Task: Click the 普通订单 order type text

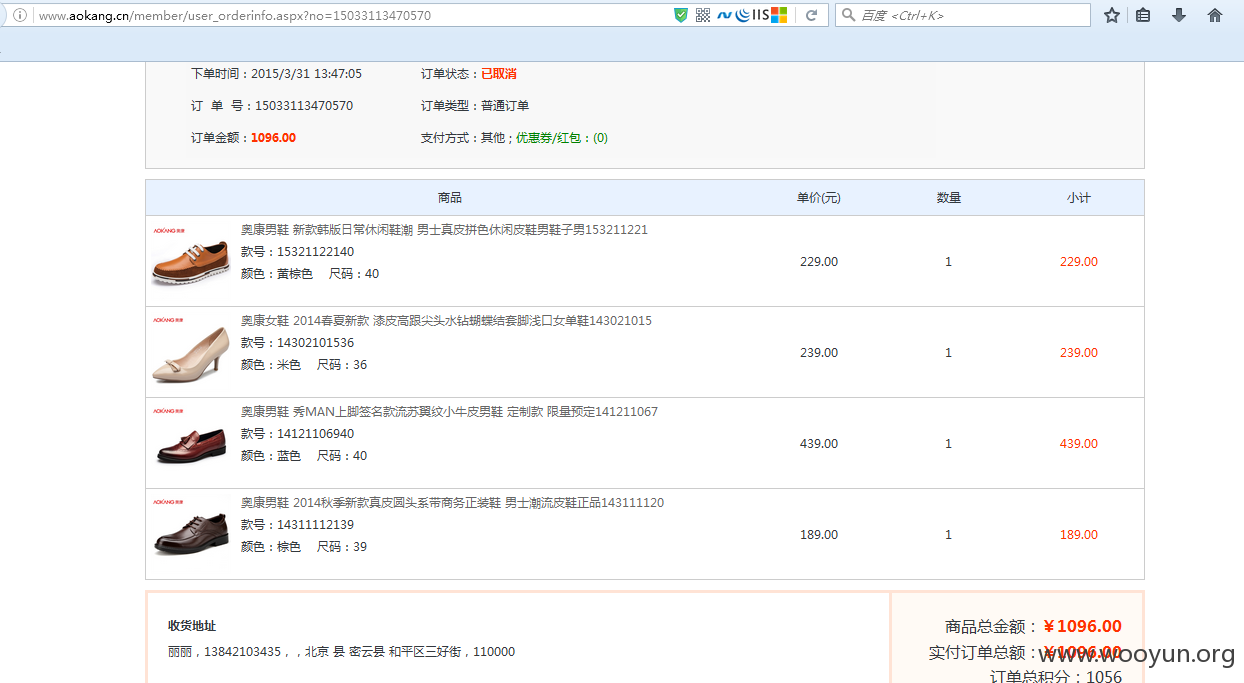Action: tap(505, 106)
